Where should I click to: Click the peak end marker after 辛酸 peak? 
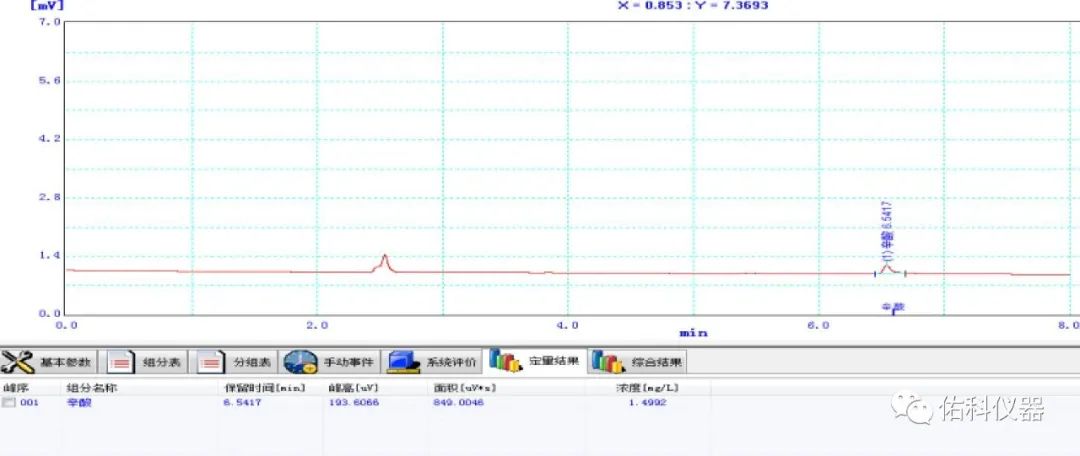click(x=905, y=272)
